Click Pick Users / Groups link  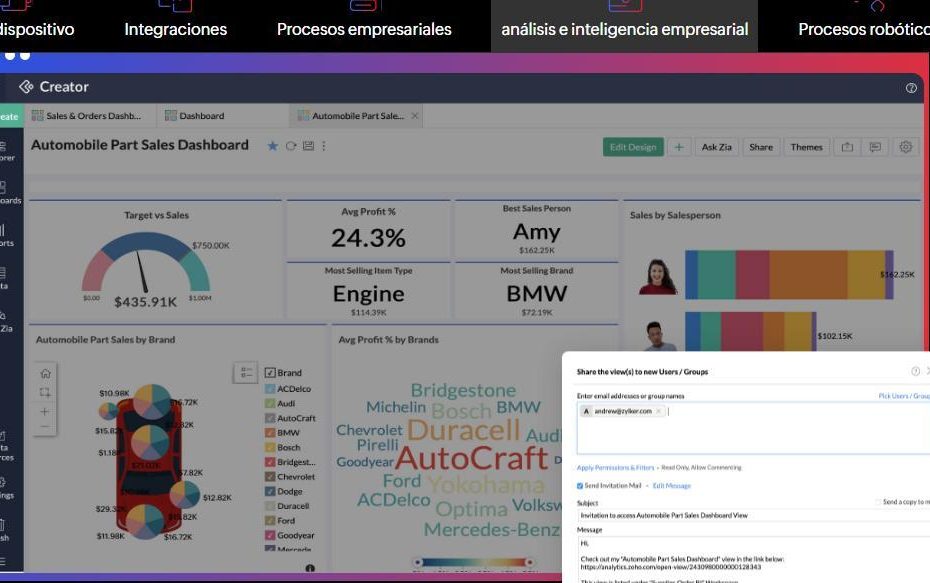point(904,396)
